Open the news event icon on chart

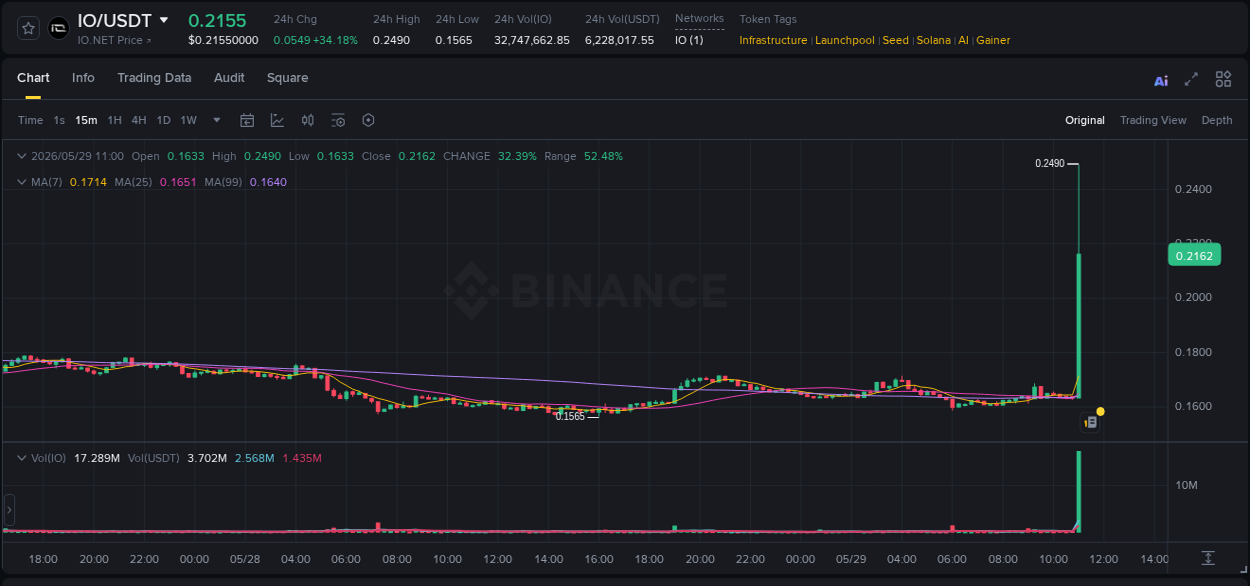[x=1091, y=423]
